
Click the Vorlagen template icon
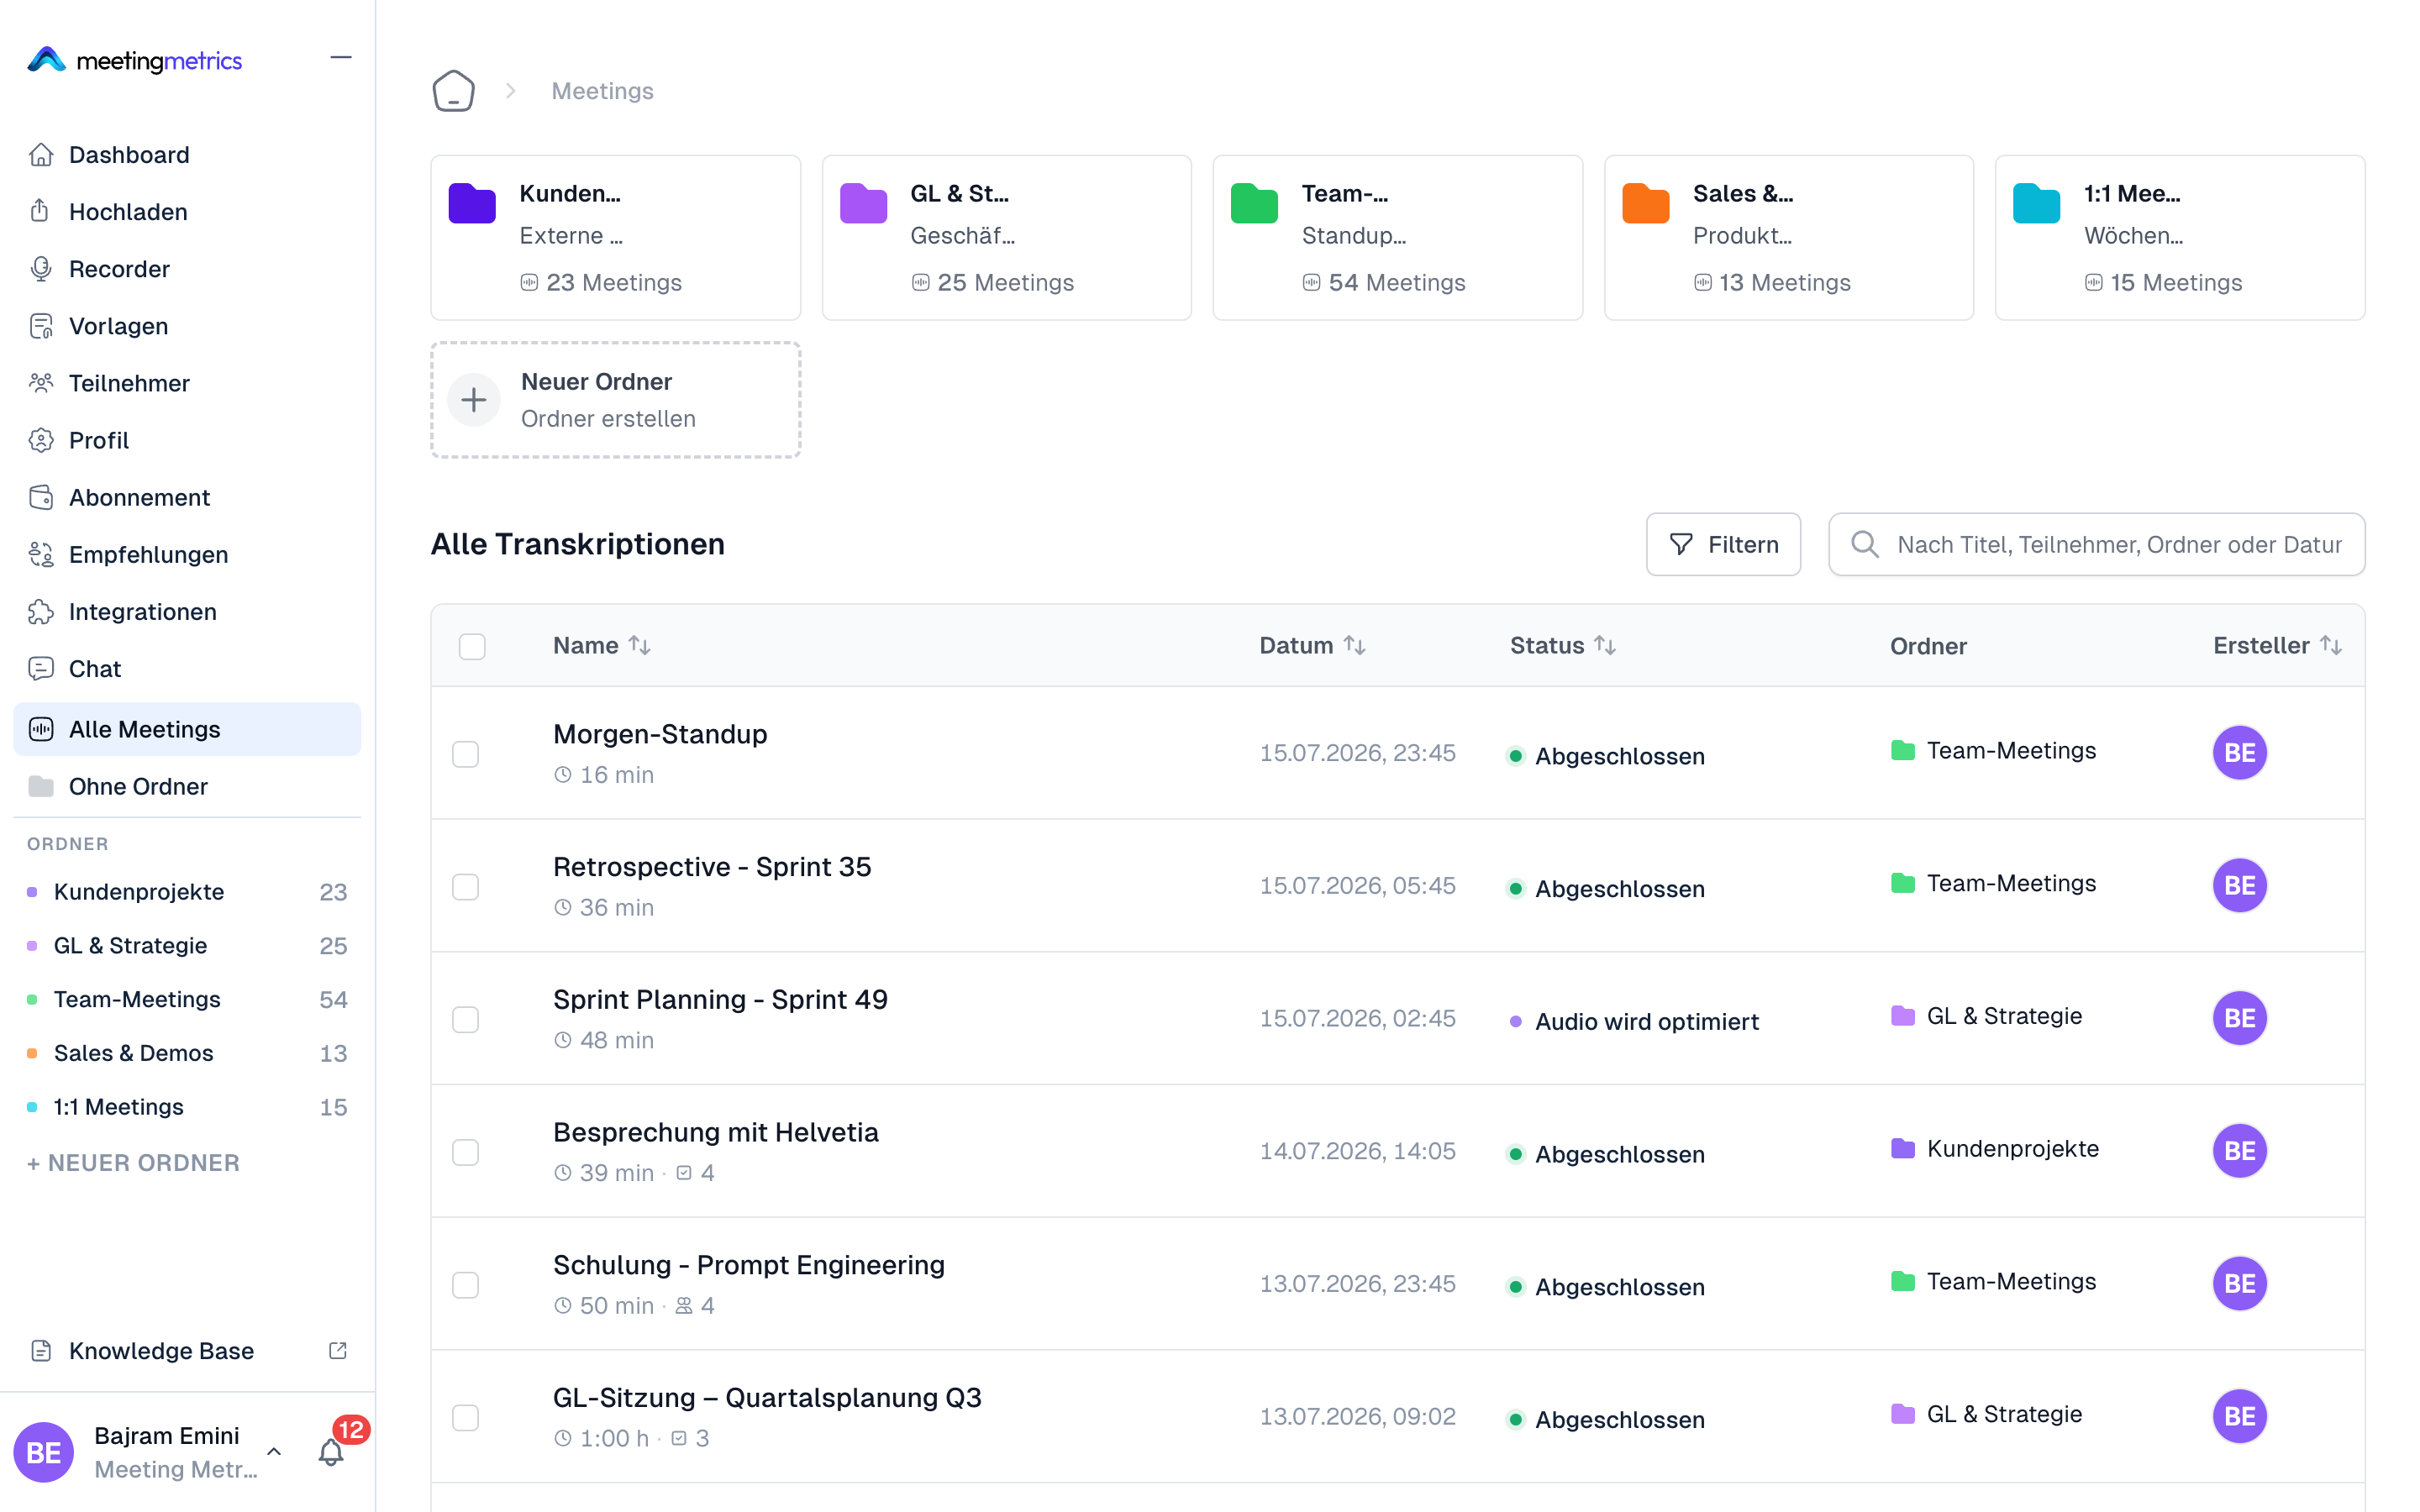[x=41, y=326]
